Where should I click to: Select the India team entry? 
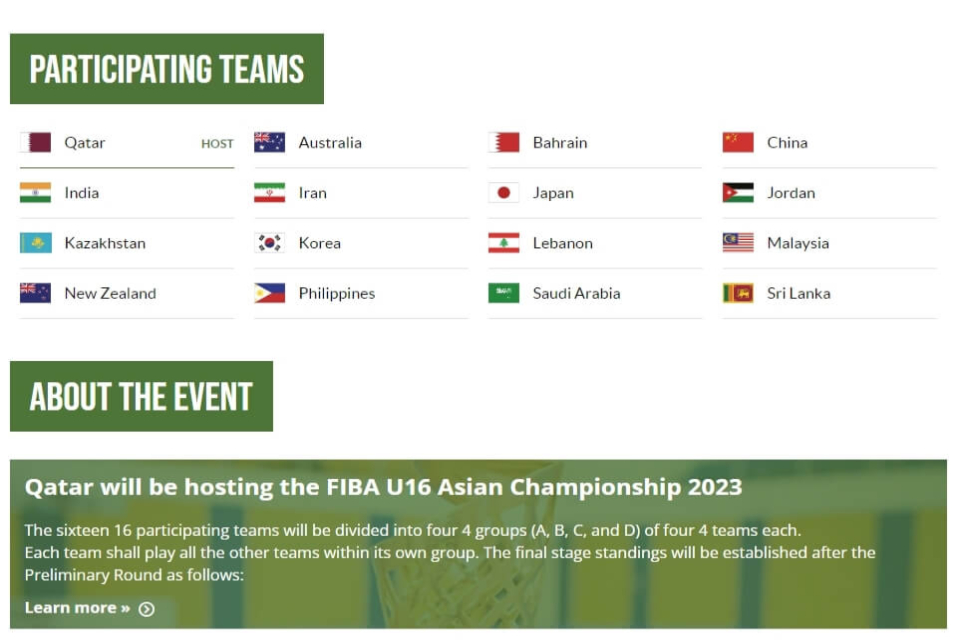click(127, 193)
